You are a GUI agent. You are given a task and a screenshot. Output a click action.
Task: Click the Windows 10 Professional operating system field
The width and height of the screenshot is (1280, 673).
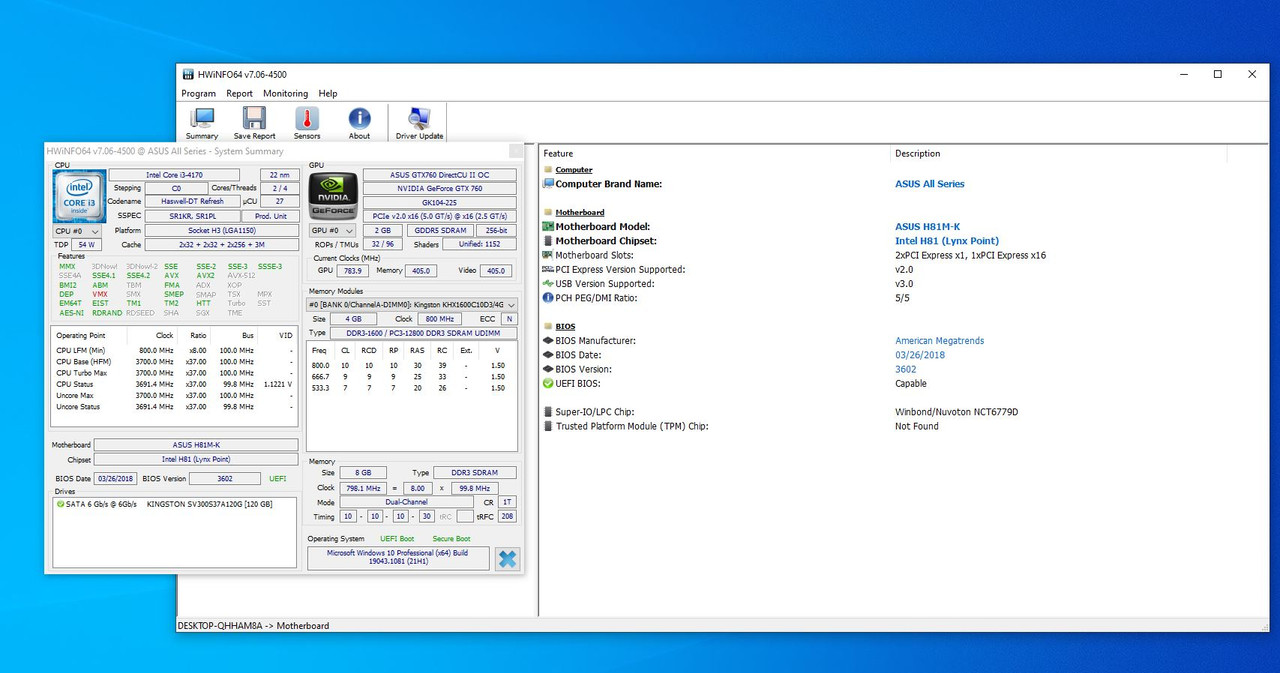(399, 558)
